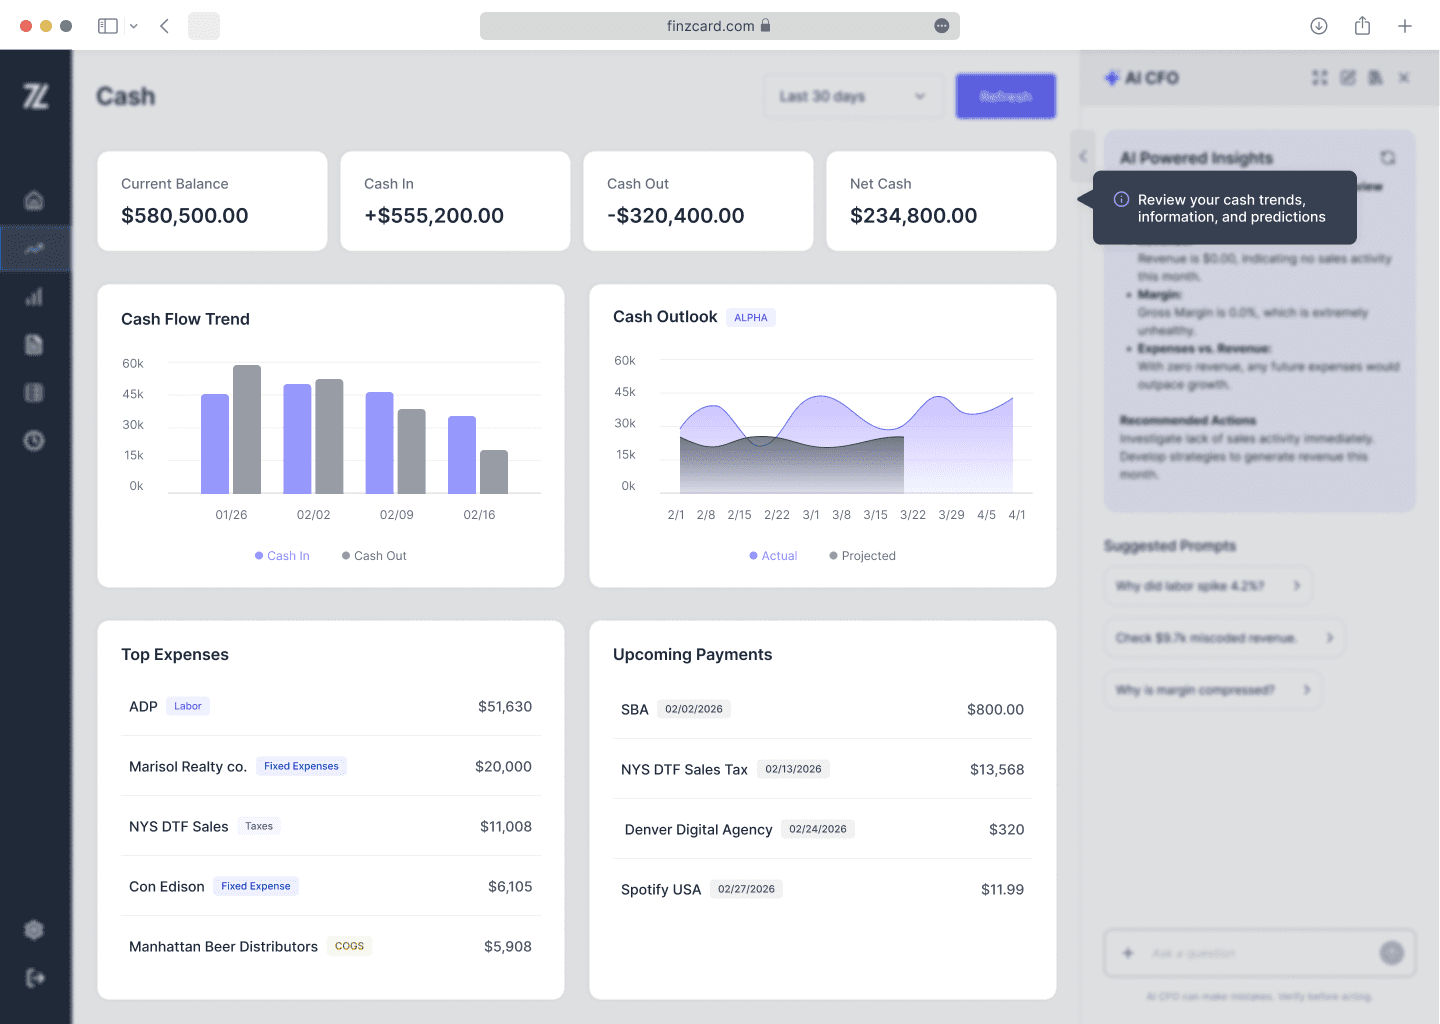Toggle the browser sidebar panel icon
Image resolution: width=1440 pixels, height=1024 pixels.
(x=108, y=26)
